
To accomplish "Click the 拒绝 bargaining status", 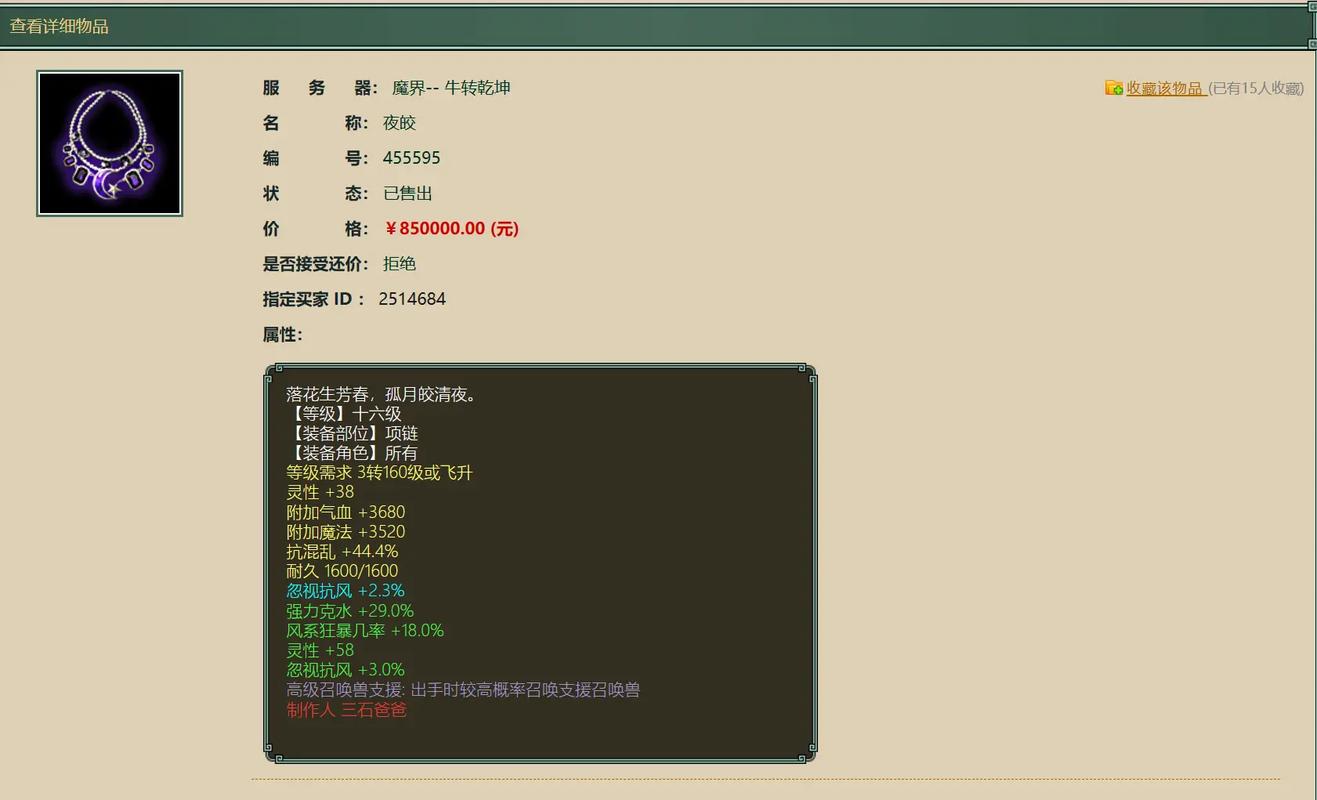I will pyautogui.click(x=399, y=263).
